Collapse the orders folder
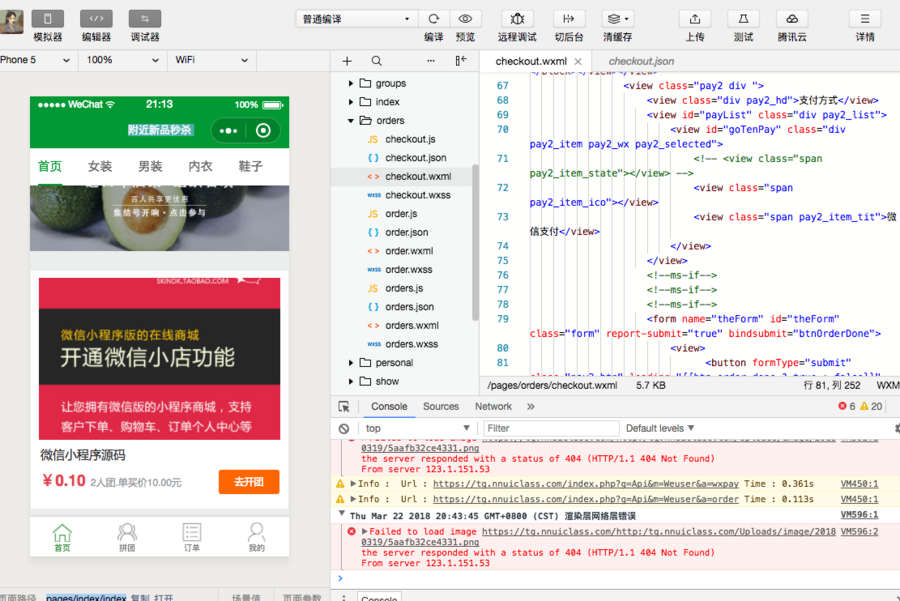The width and height of the screenshot is (900, 601). pos(351,121)
